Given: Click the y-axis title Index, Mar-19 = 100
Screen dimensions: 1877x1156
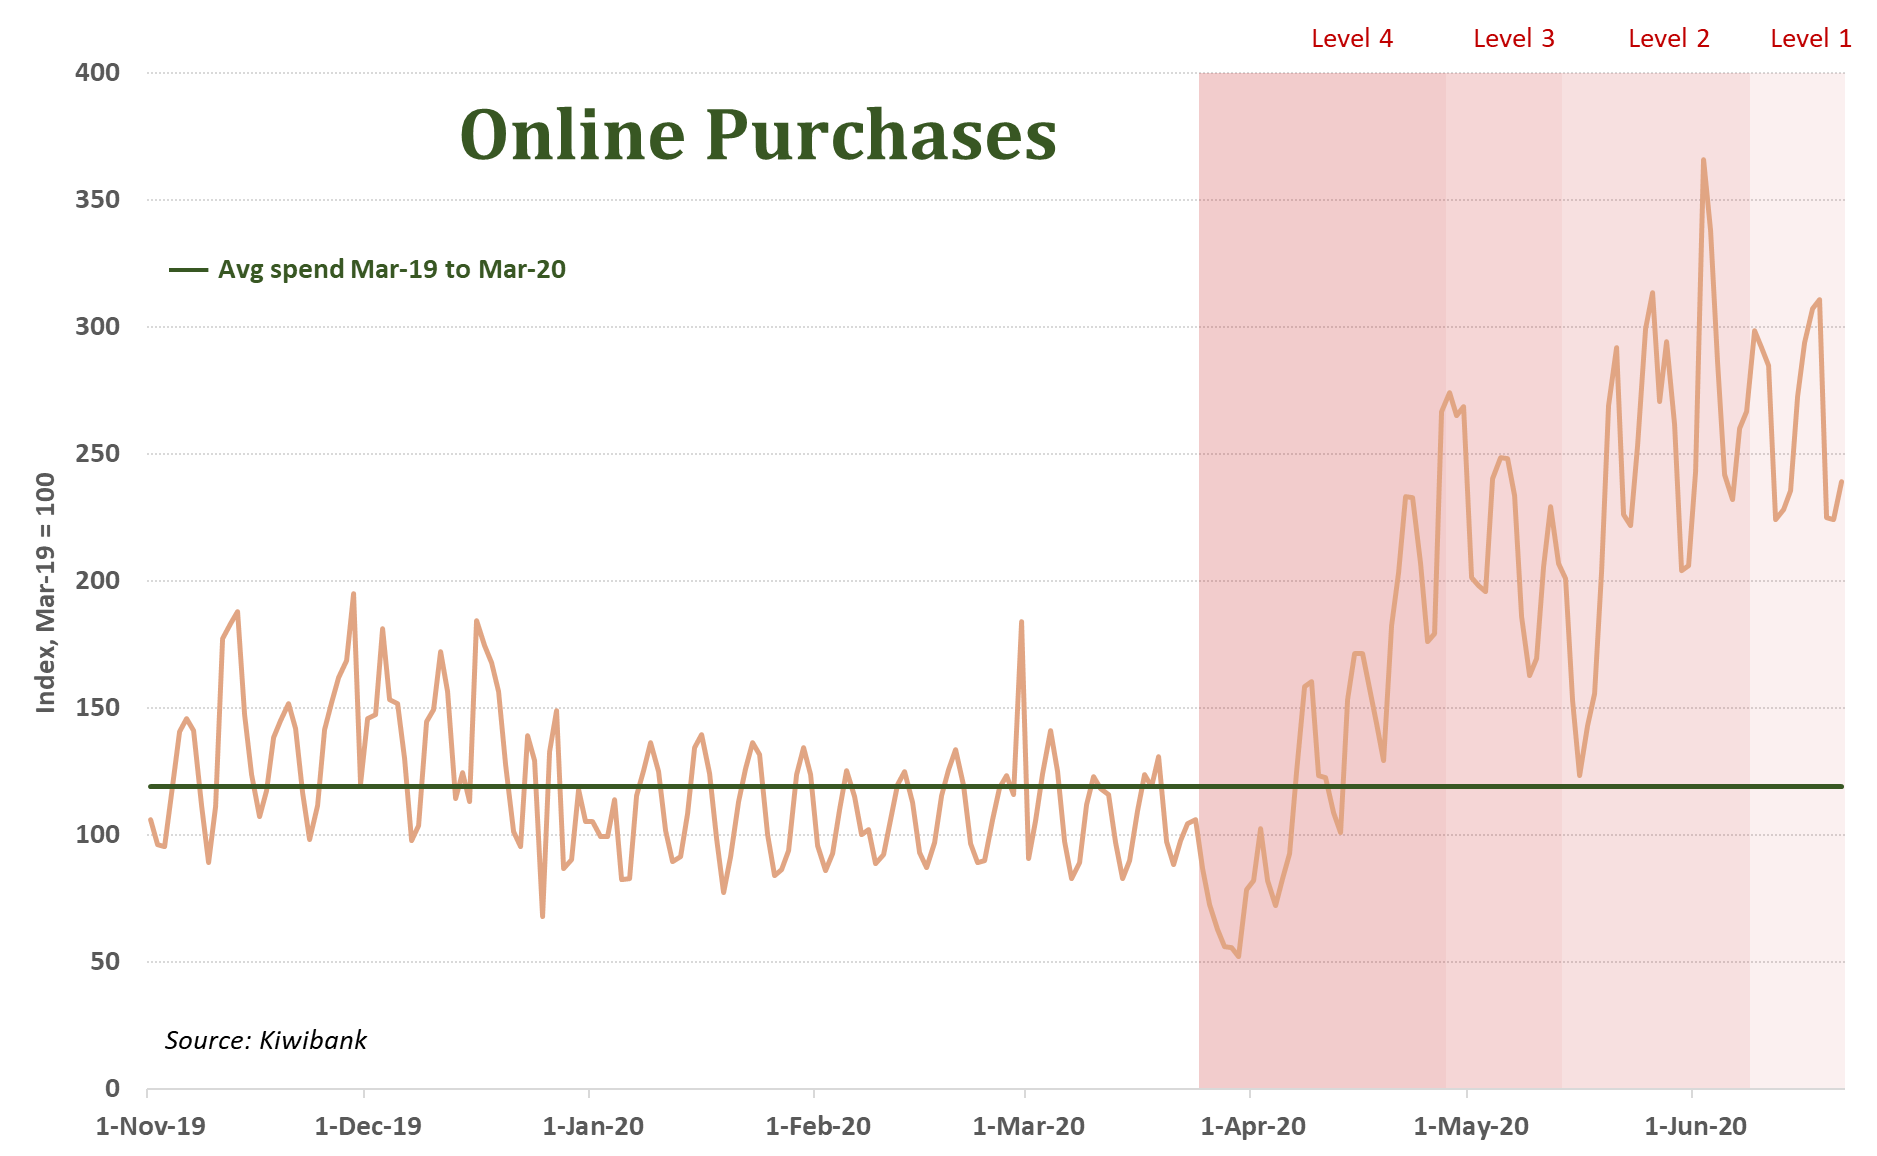Looking at the screenshot, I should [46, 593].
